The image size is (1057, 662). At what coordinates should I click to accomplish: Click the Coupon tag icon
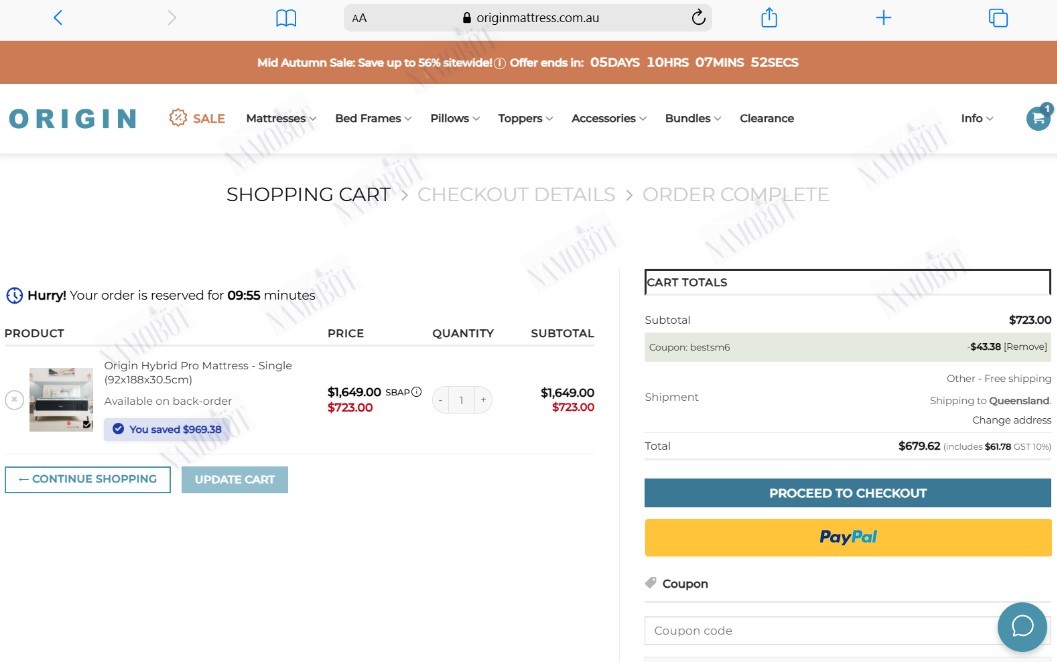pos(651,582)
